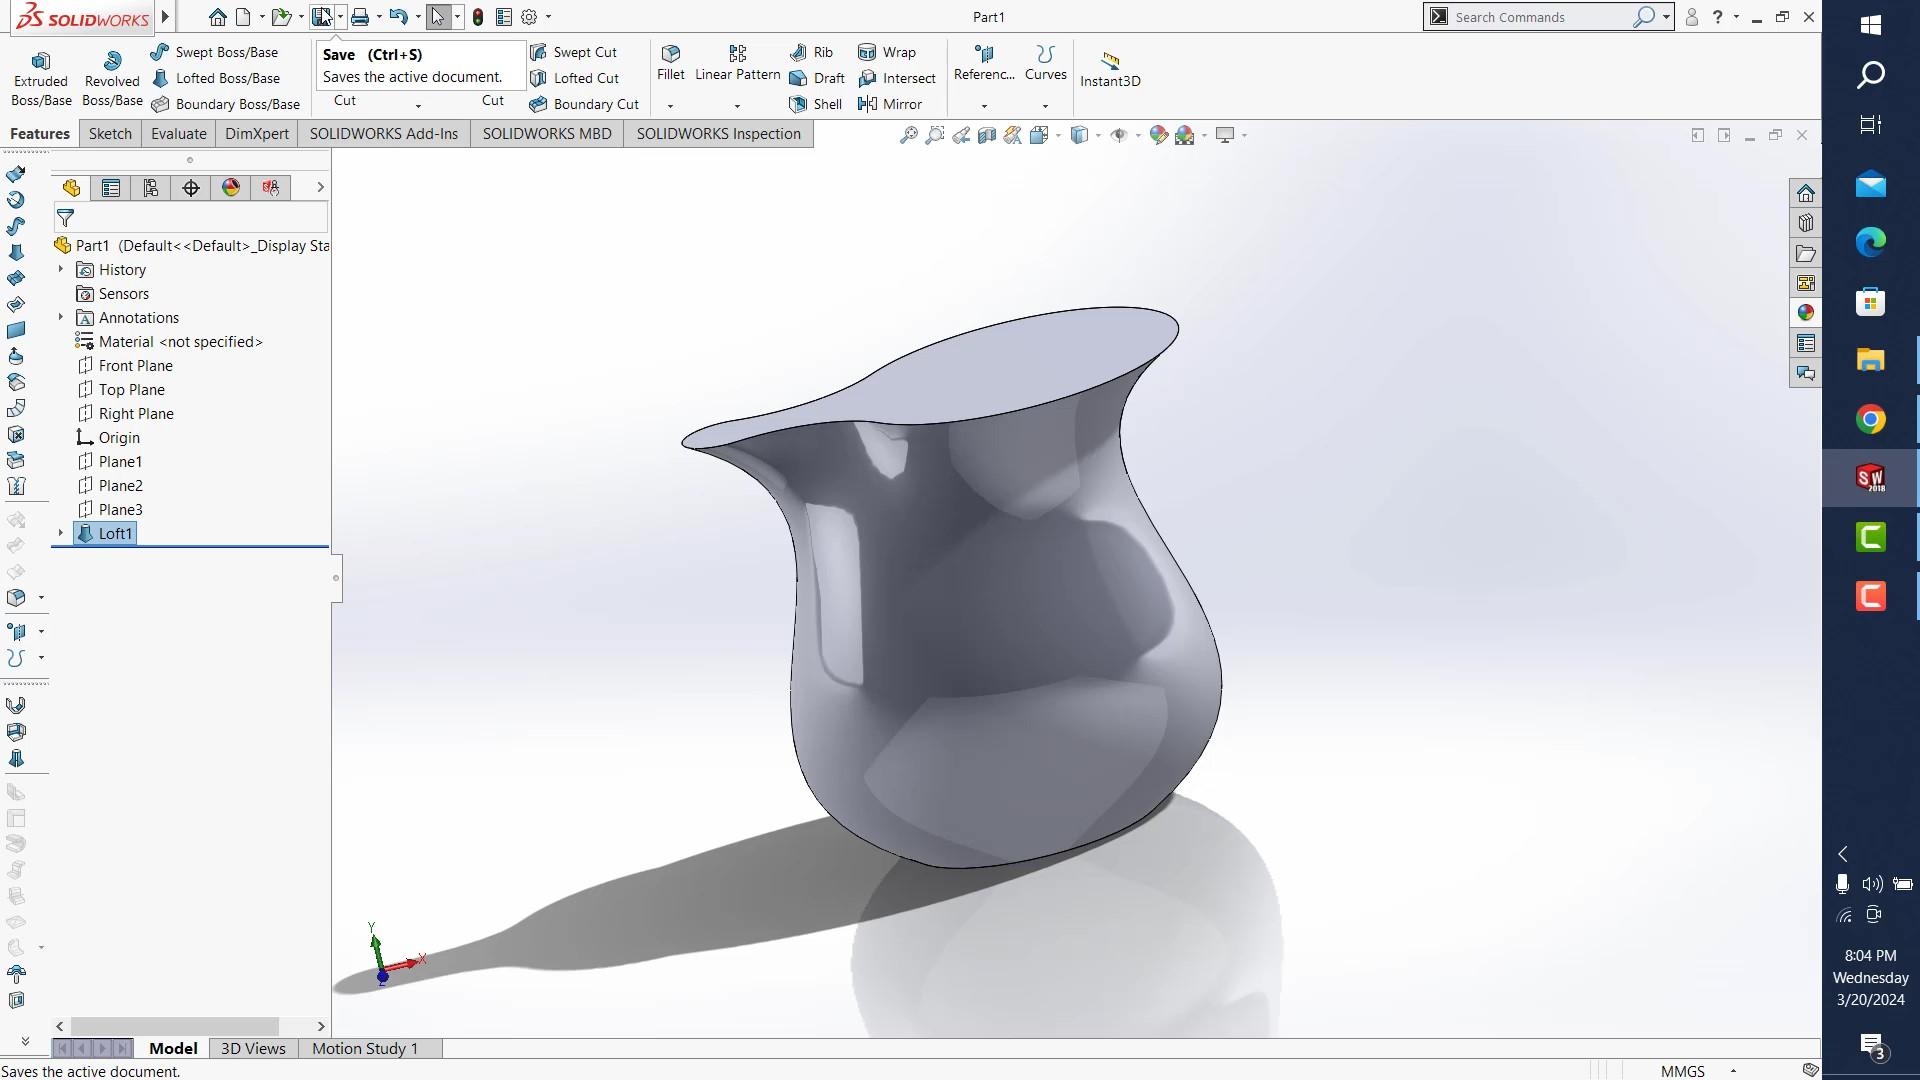Viewport: 1920px width, 1080px height.
Task: Toggle the rebuild traffic light icon
Action: click(478, 17)
